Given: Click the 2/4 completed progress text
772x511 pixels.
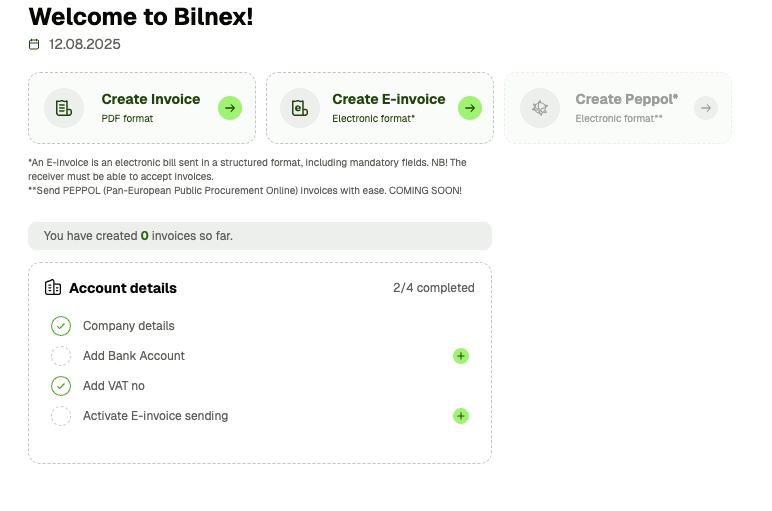Looking at the screenshot, I should click(x=434, y=288).
